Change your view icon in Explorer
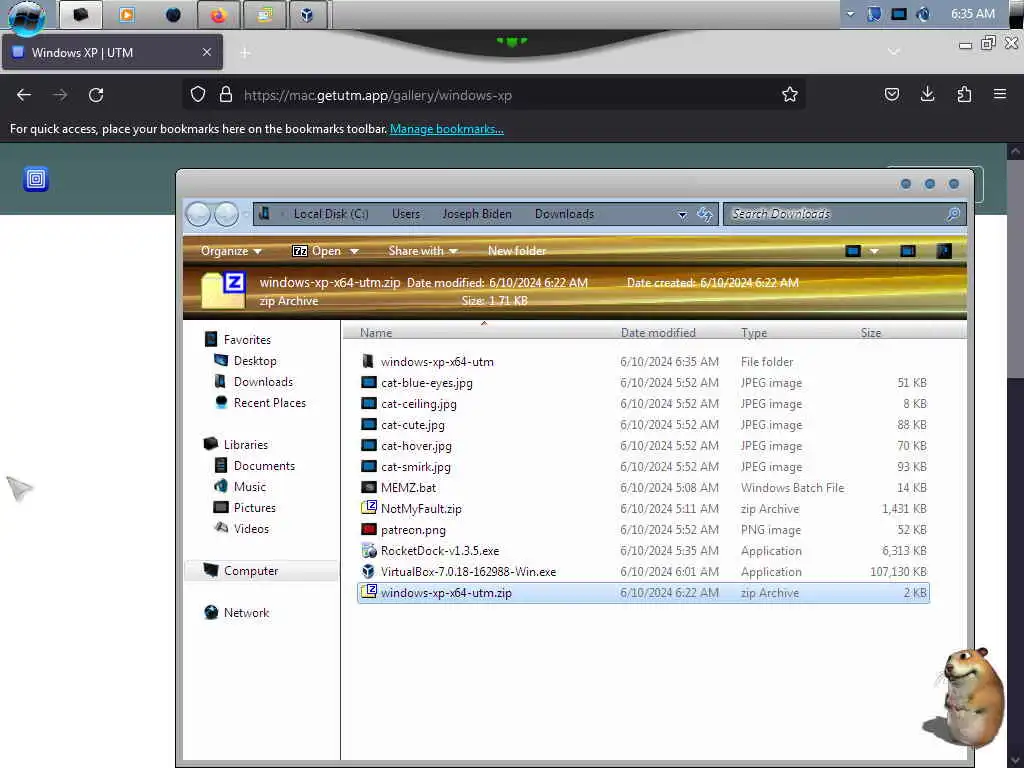This screenshot has height=768, width=1024. (x=853, y=251)
